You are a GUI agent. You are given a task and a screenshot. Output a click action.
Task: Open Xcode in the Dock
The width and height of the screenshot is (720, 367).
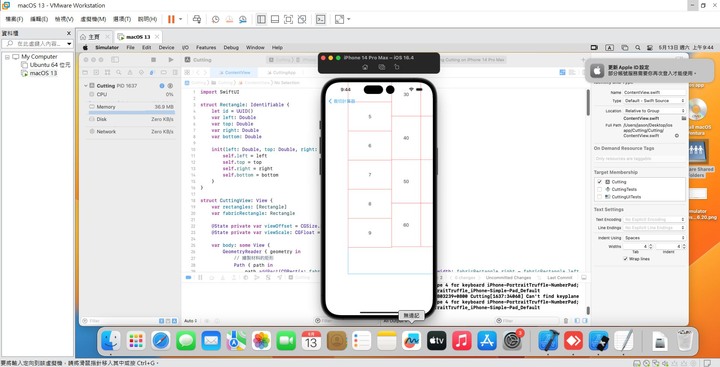(548, 341)
